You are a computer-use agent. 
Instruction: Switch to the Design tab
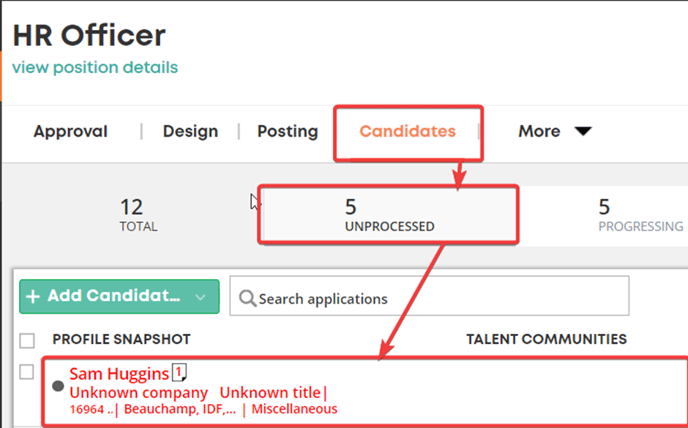point(190,131)
